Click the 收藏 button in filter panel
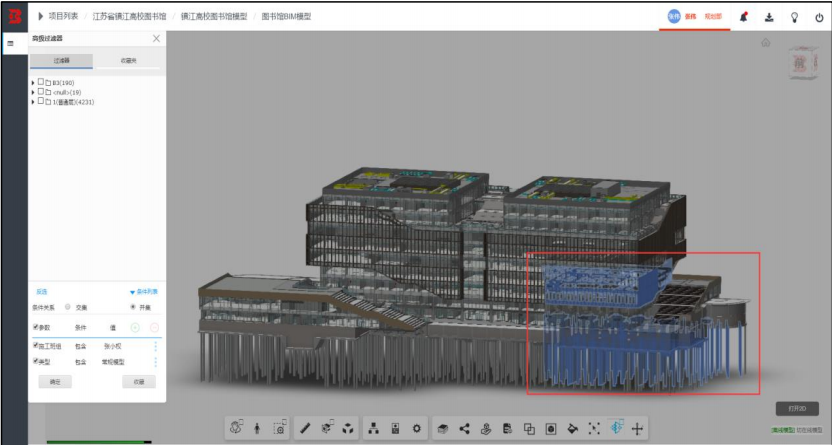This screenshot has height=445, width=832. 139,382
